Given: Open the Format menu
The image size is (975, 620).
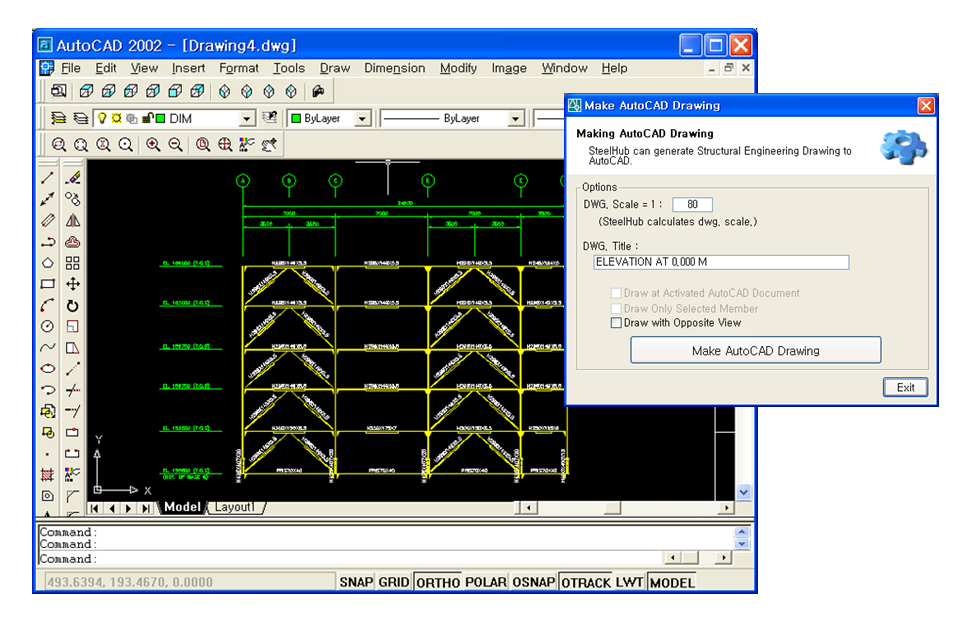Looking at the screenshot, I should point(238,68).
